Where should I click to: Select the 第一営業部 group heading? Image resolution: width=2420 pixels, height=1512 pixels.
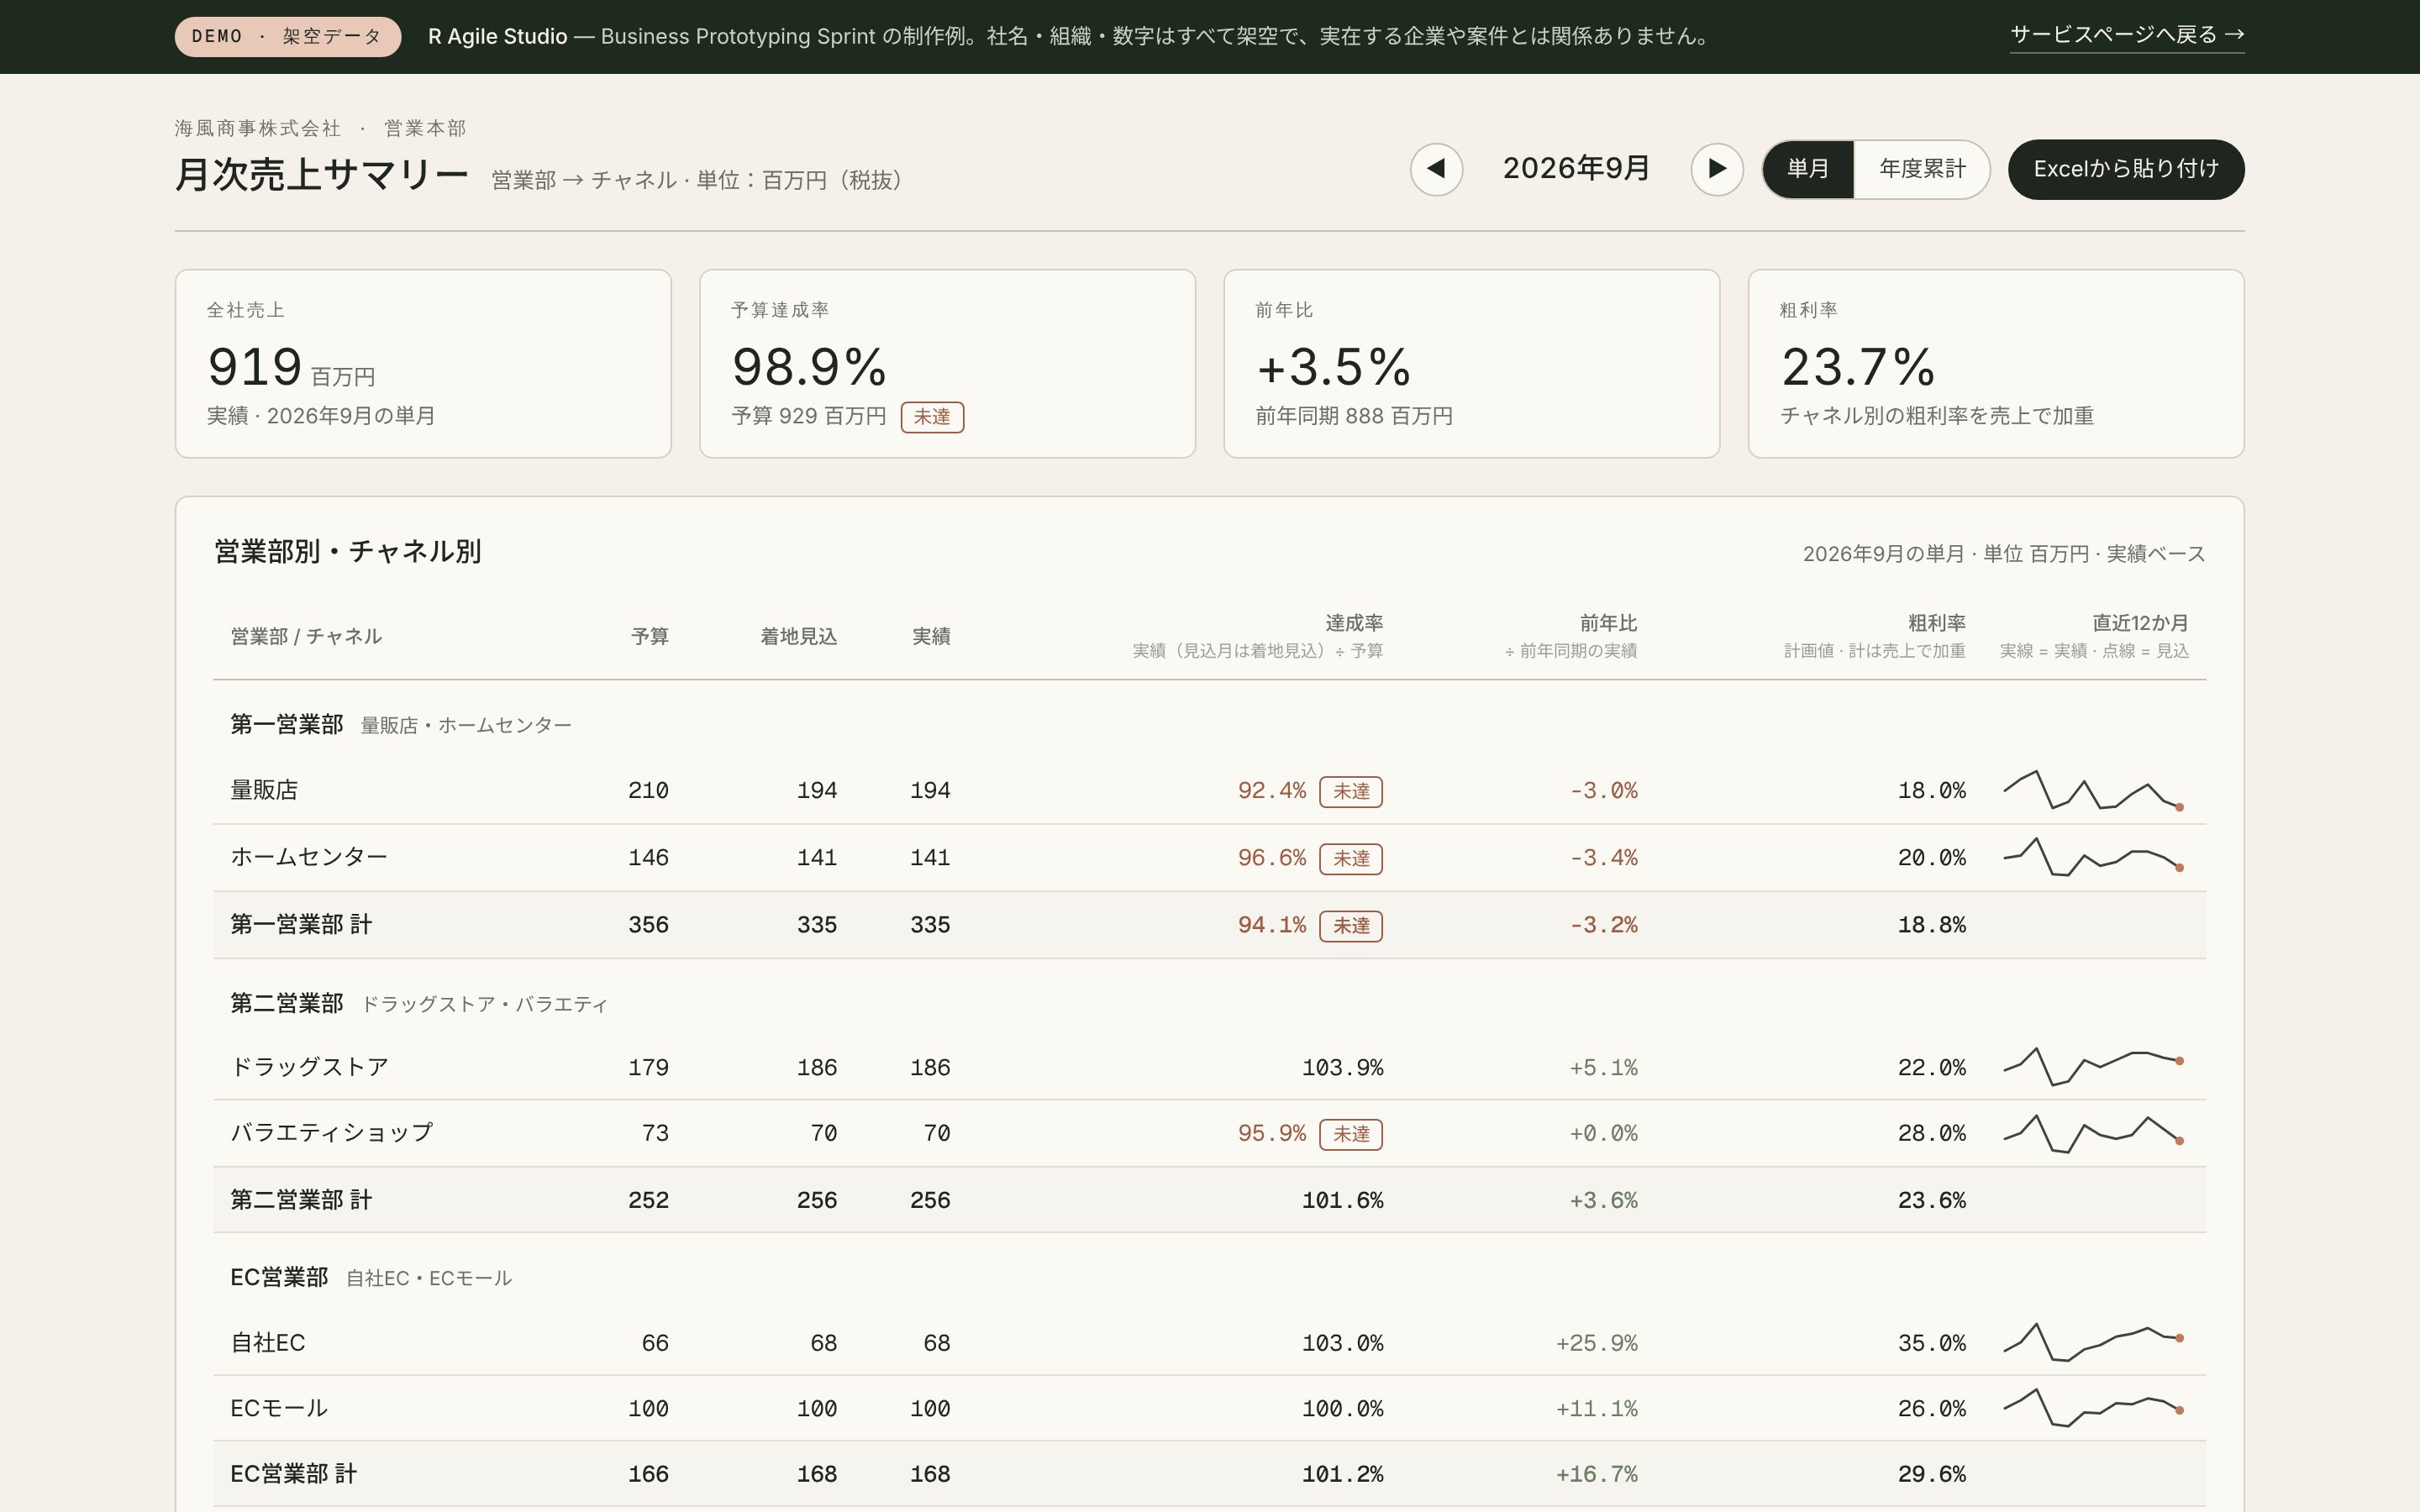[x=287, y=724]
